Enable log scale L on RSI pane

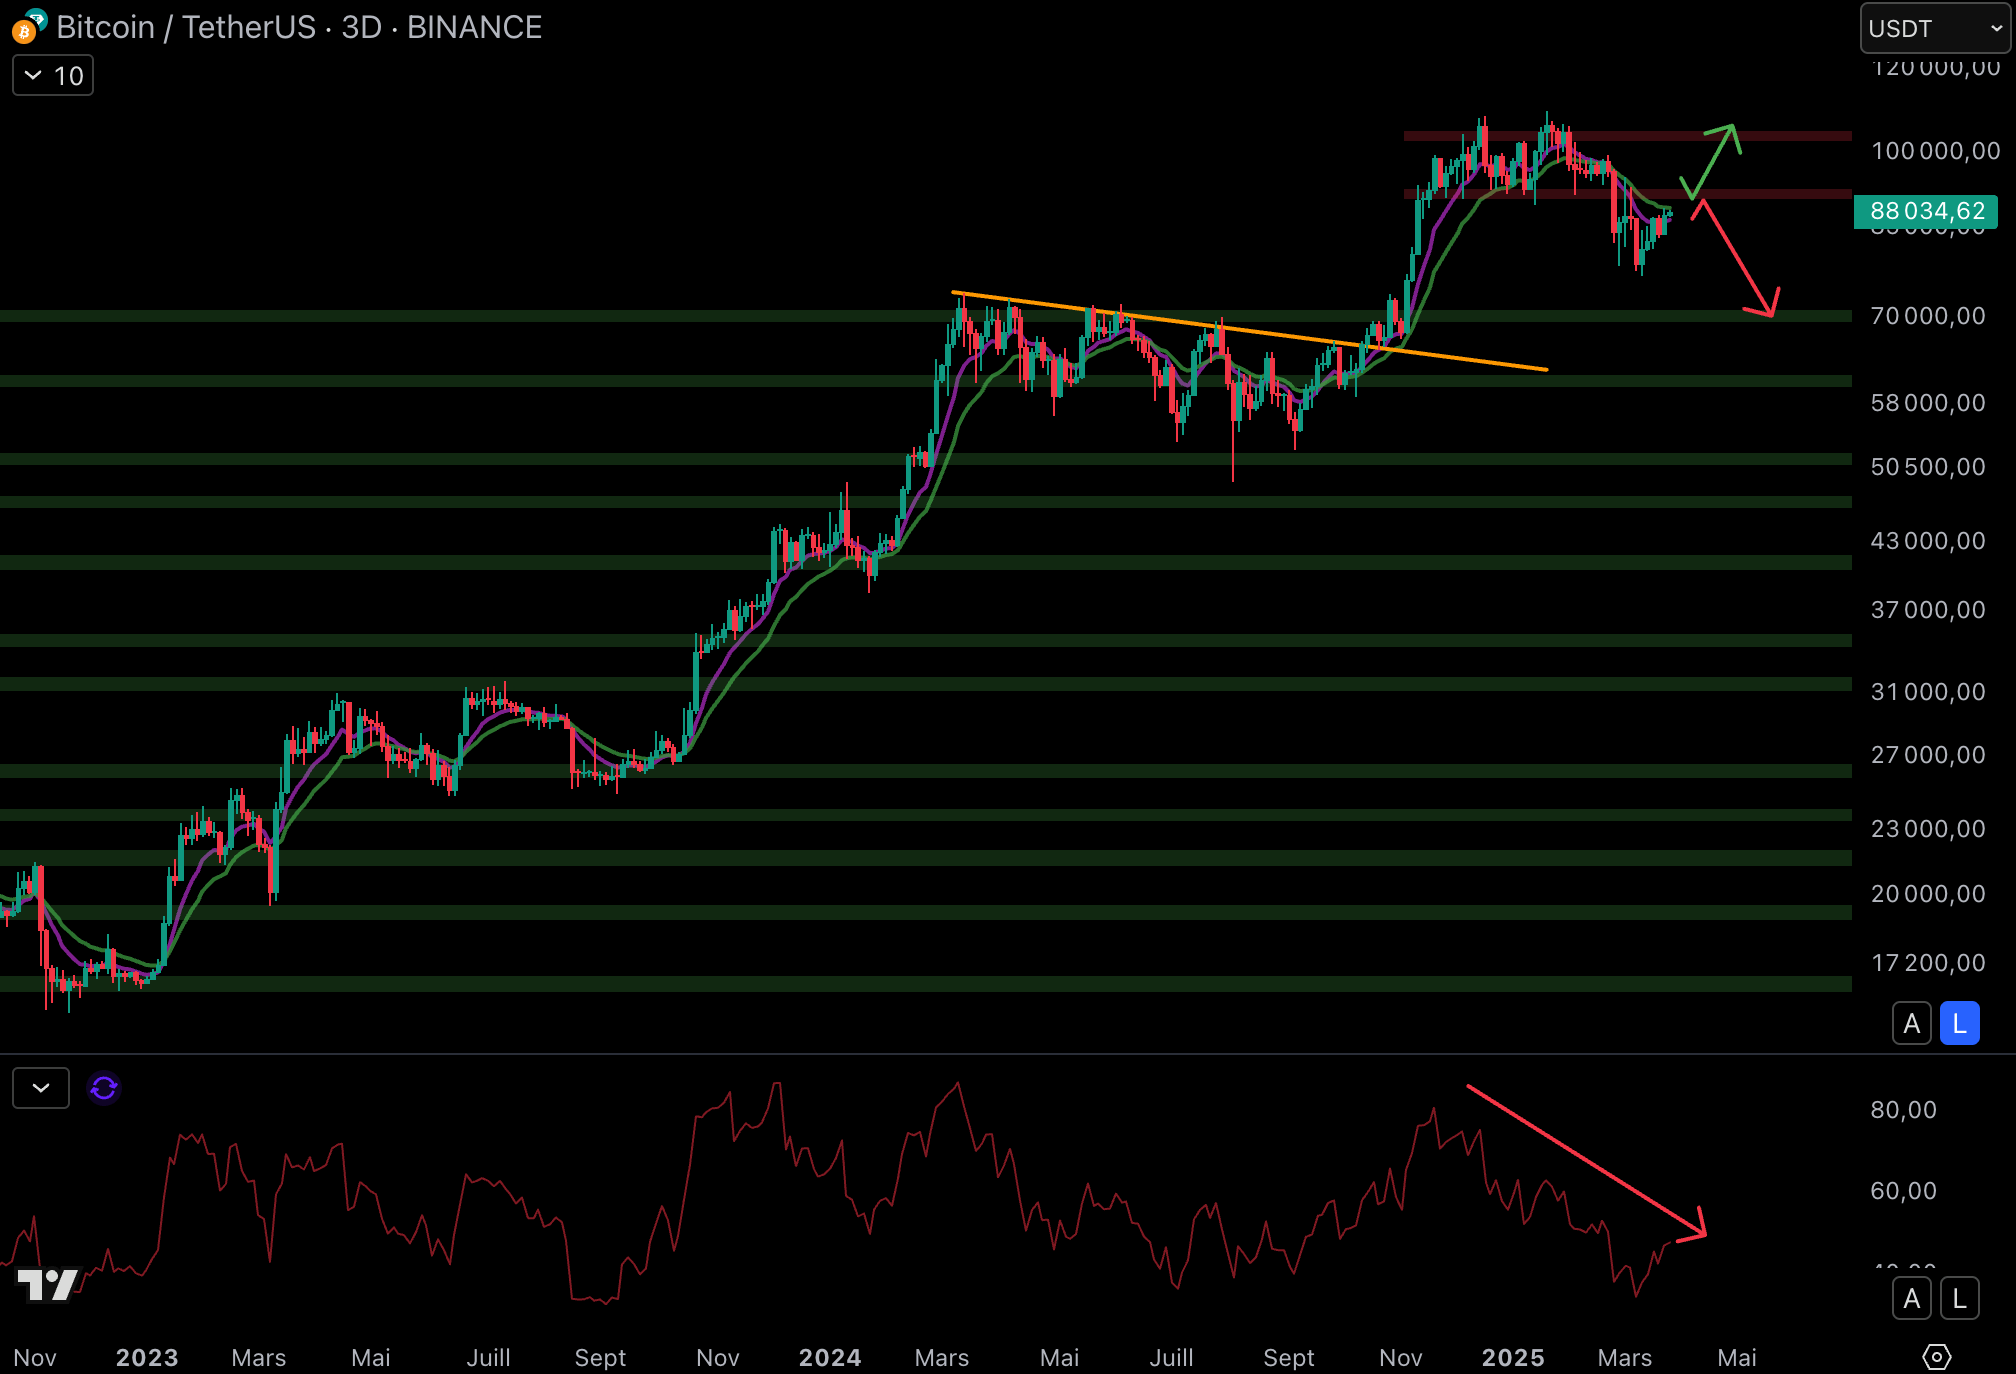pyautogui.click(x=1959, y=1299)
